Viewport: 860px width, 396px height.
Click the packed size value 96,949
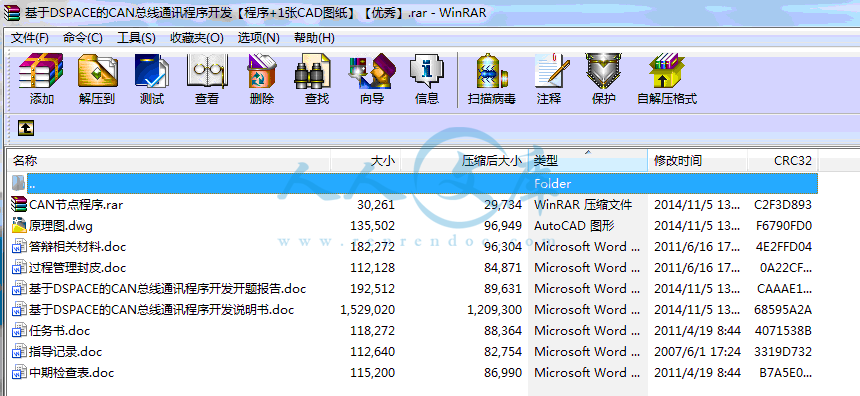pos(503,226)
